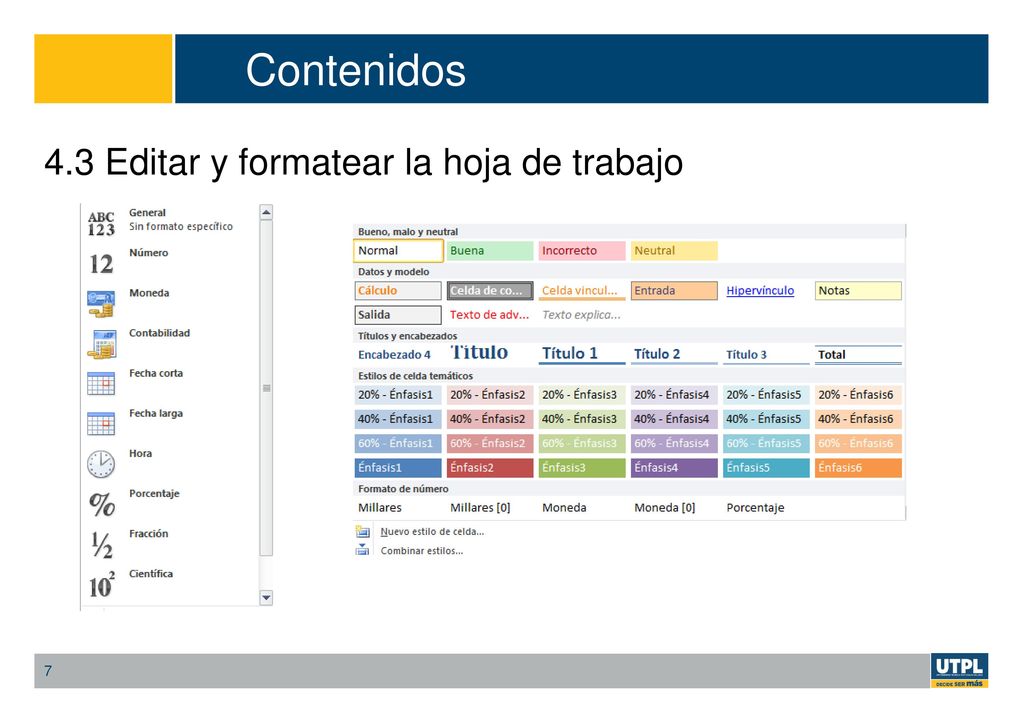Choose Millares [0] number format style

(480, 507)
